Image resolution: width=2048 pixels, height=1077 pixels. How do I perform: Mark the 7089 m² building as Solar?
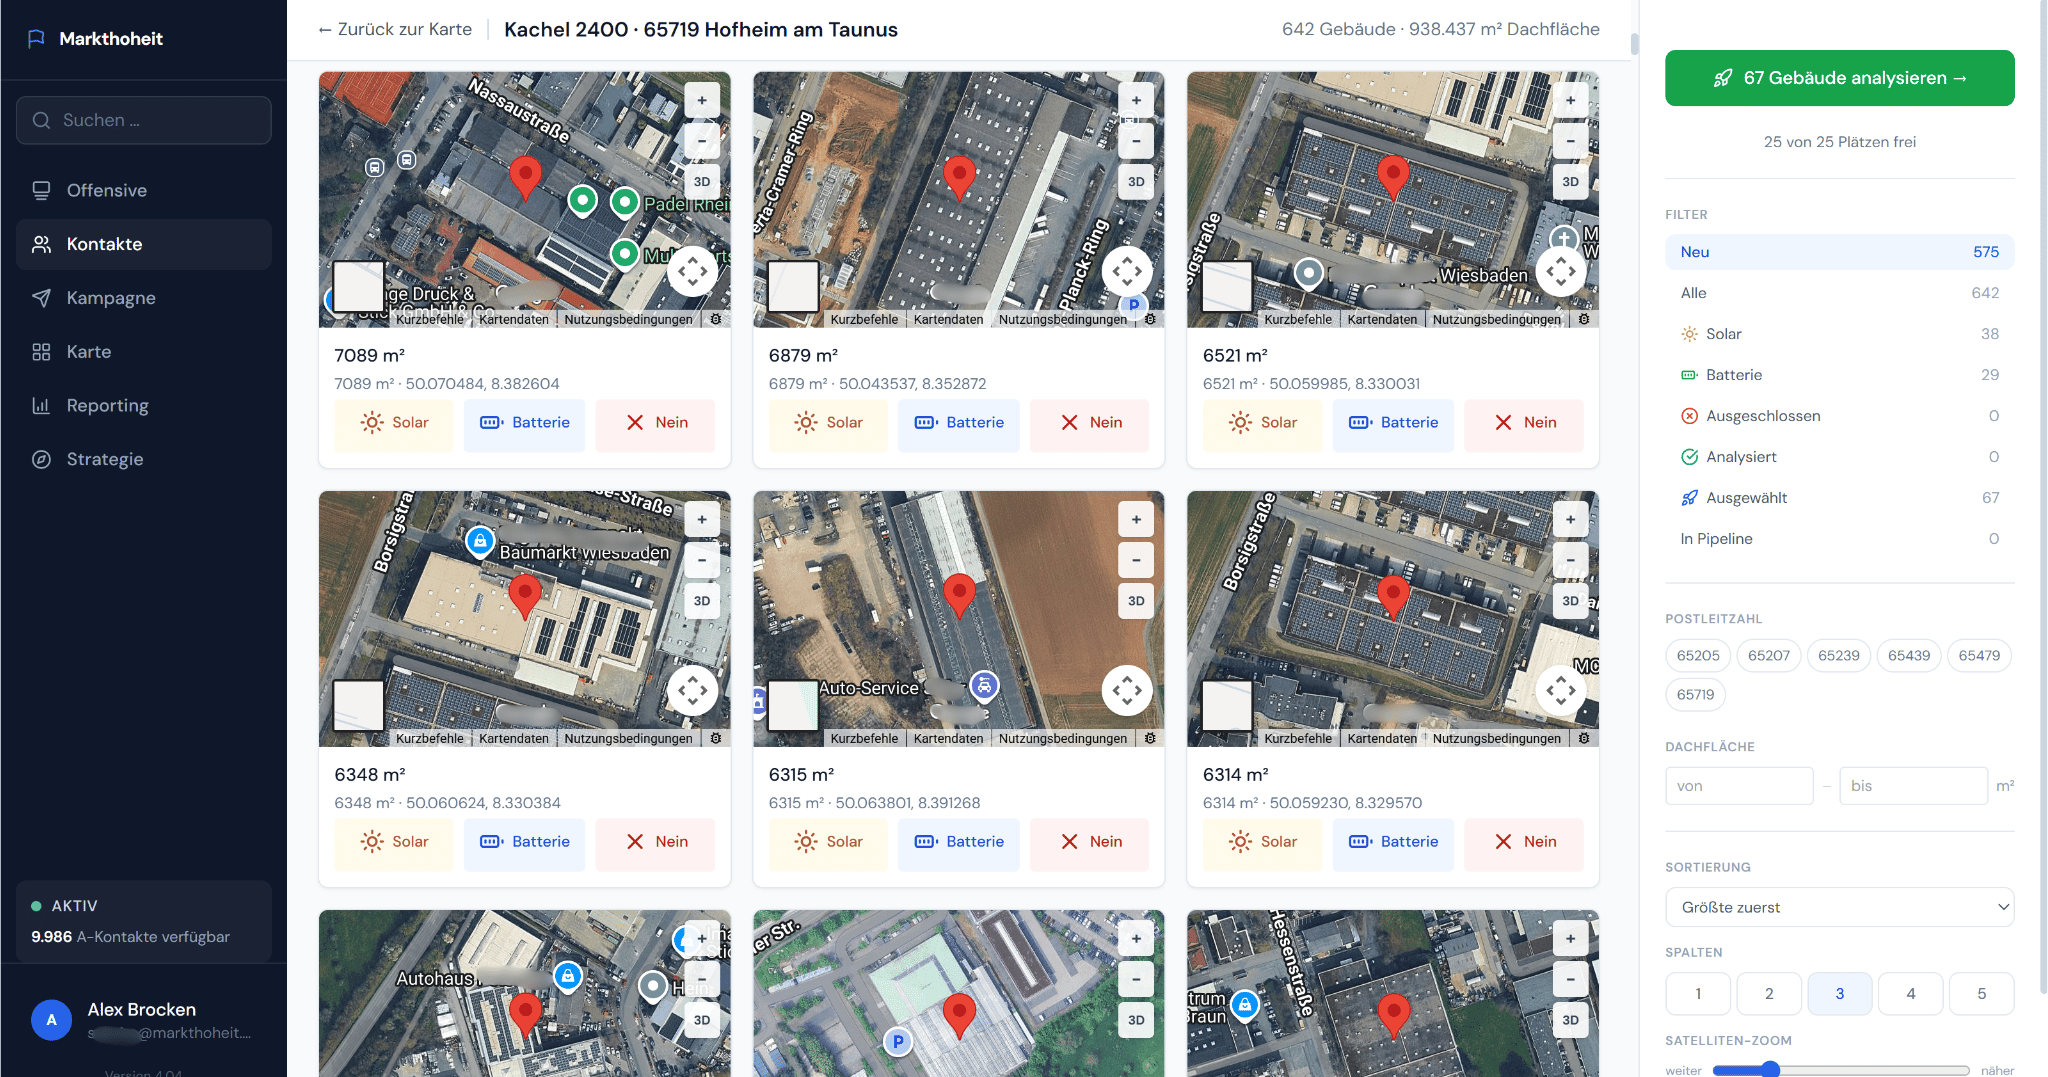pos(394,423)
